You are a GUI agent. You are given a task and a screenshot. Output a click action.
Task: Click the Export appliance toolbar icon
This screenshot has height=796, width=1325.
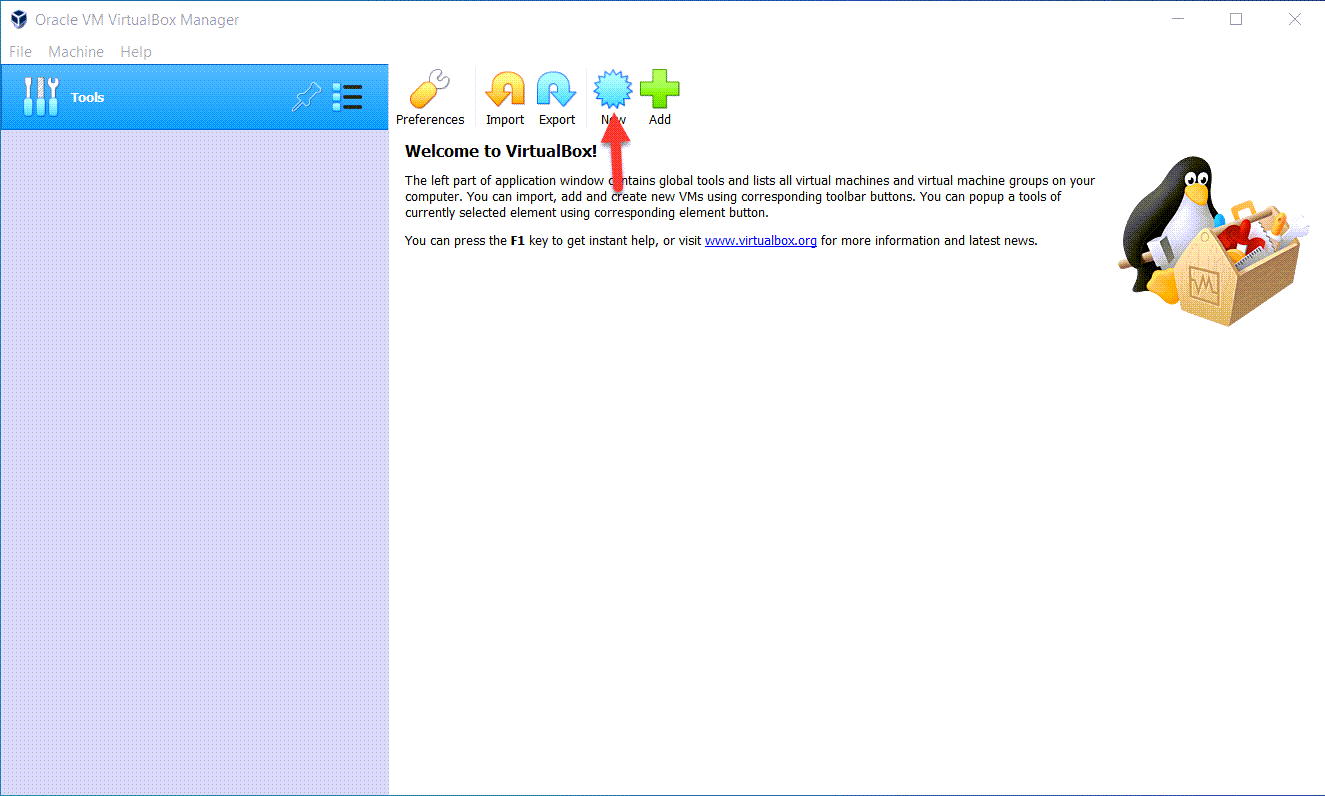click(x=556, y=92)
